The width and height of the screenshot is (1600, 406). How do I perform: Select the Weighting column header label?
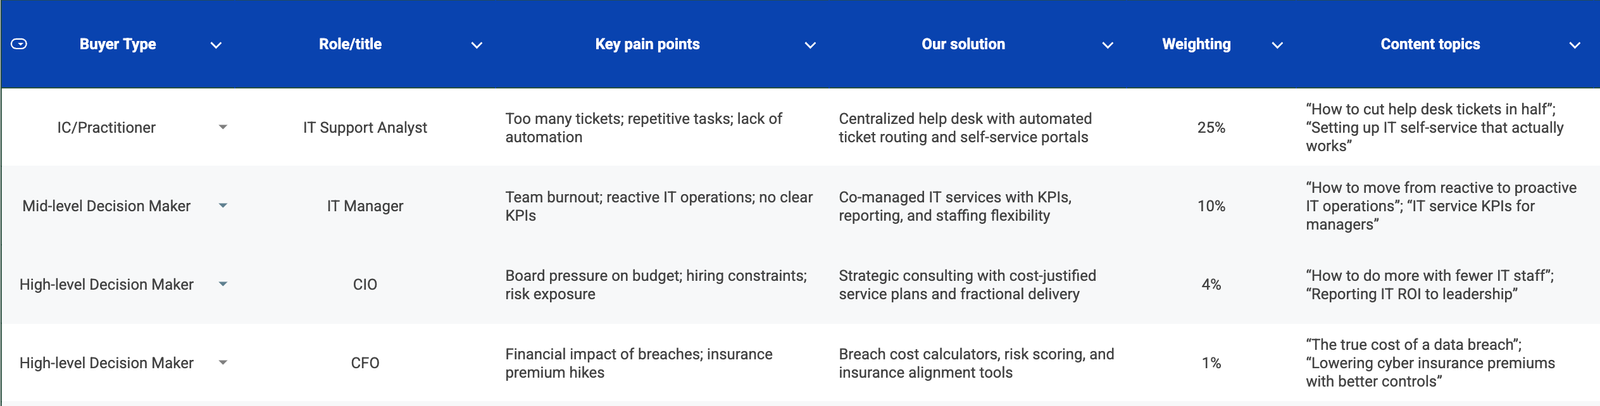1196,44
